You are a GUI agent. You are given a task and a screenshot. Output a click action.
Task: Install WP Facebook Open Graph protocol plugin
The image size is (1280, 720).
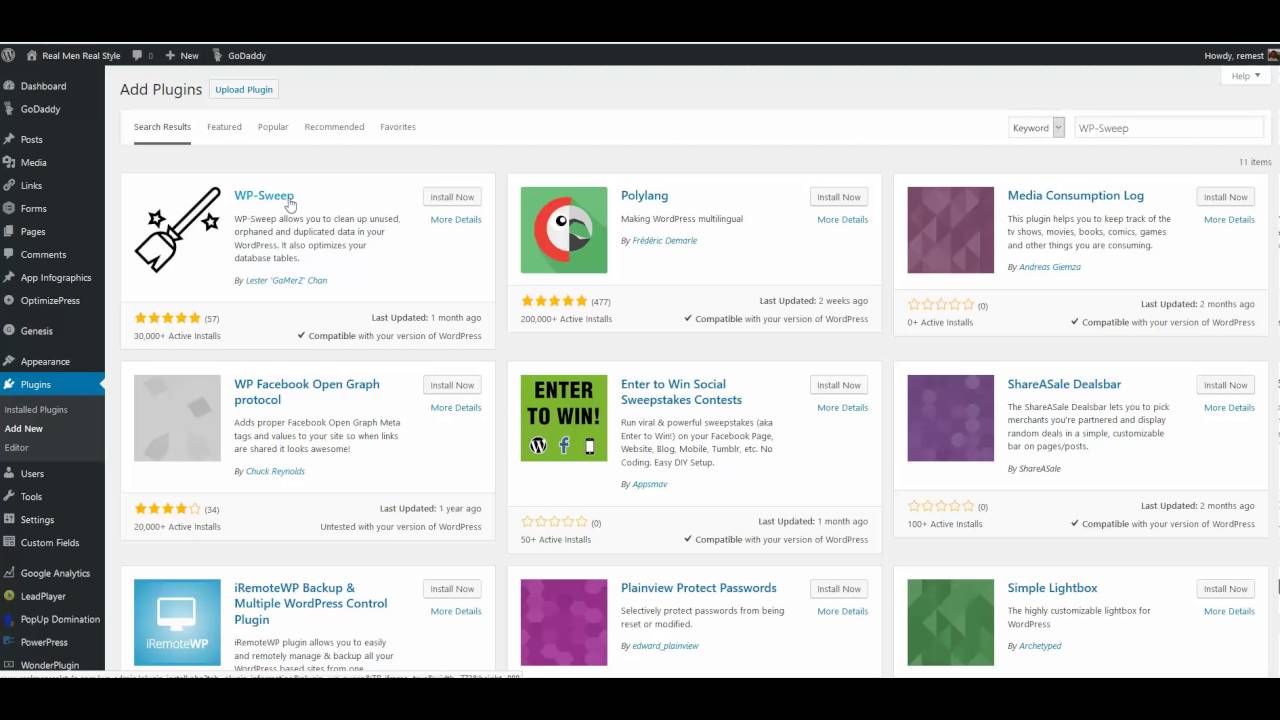452,385
